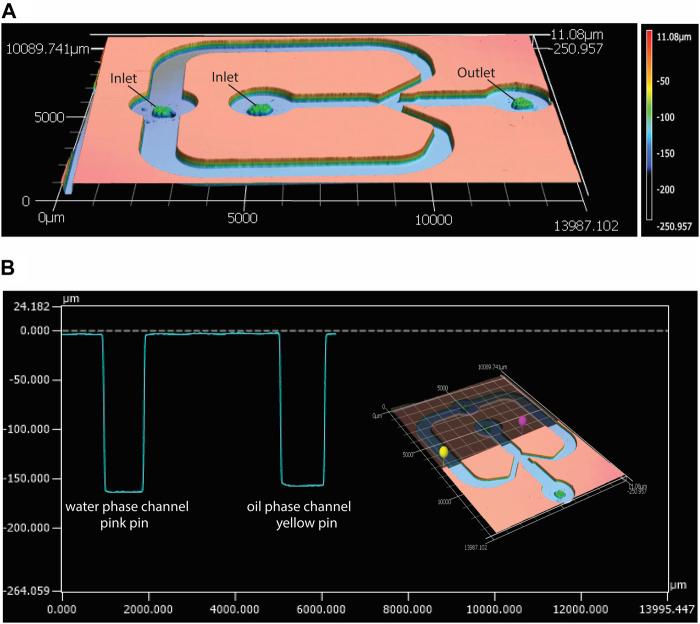Click the pink pin on the inset map

click(x=522, y=421)
